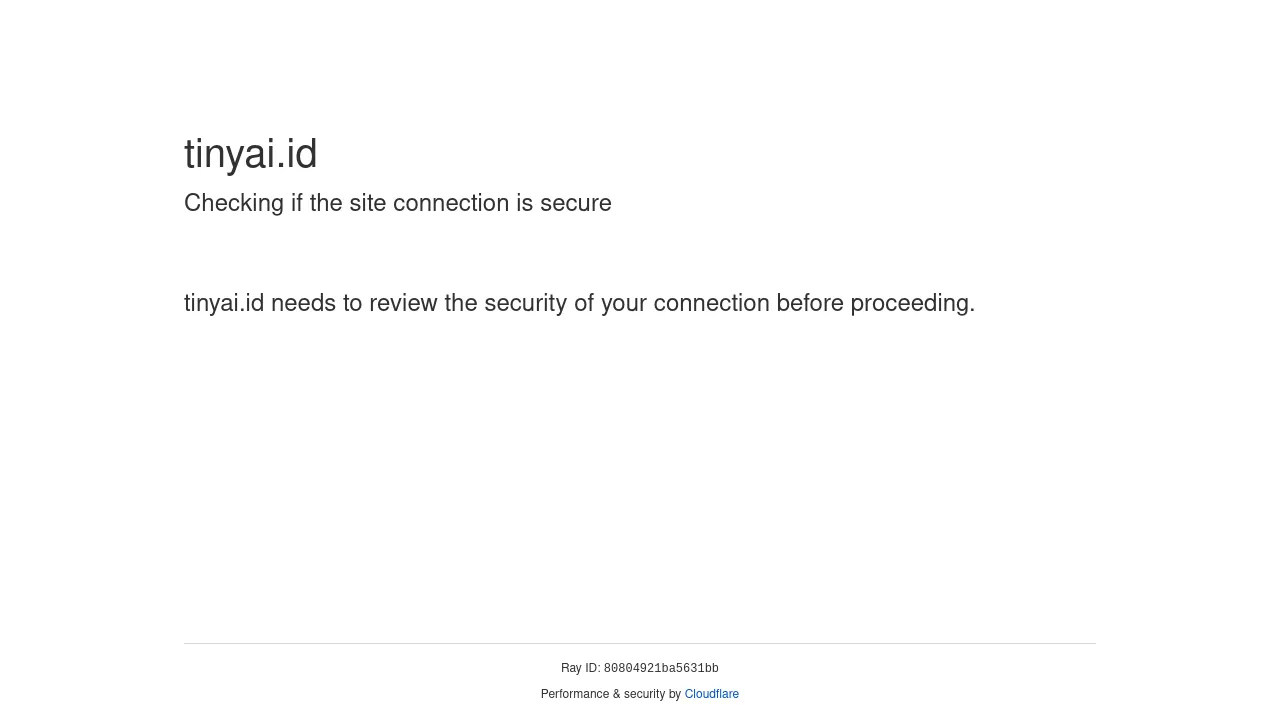This screenshot has height=720, width=1280.
Task: Select the 'Checking if the site connection is secure' subheading
Action: (397, 203)
